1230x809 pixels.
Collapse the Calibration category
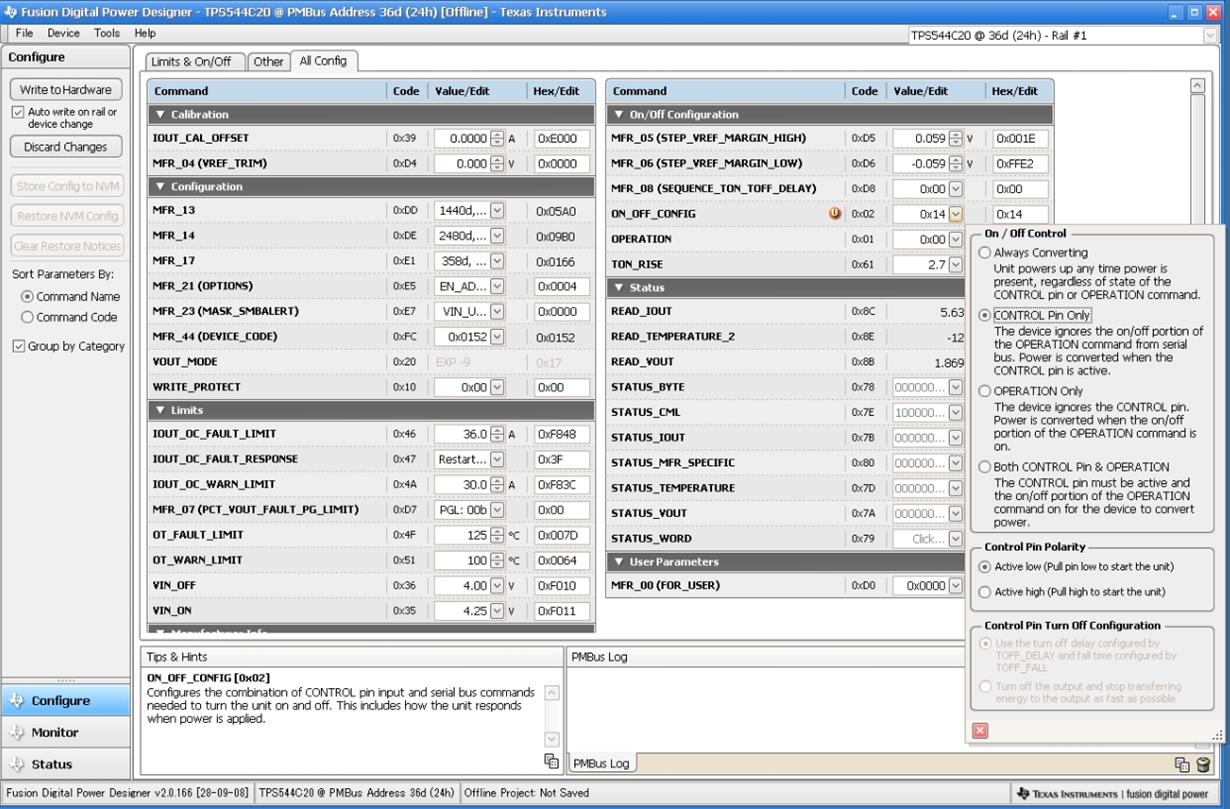click(160, 115)
